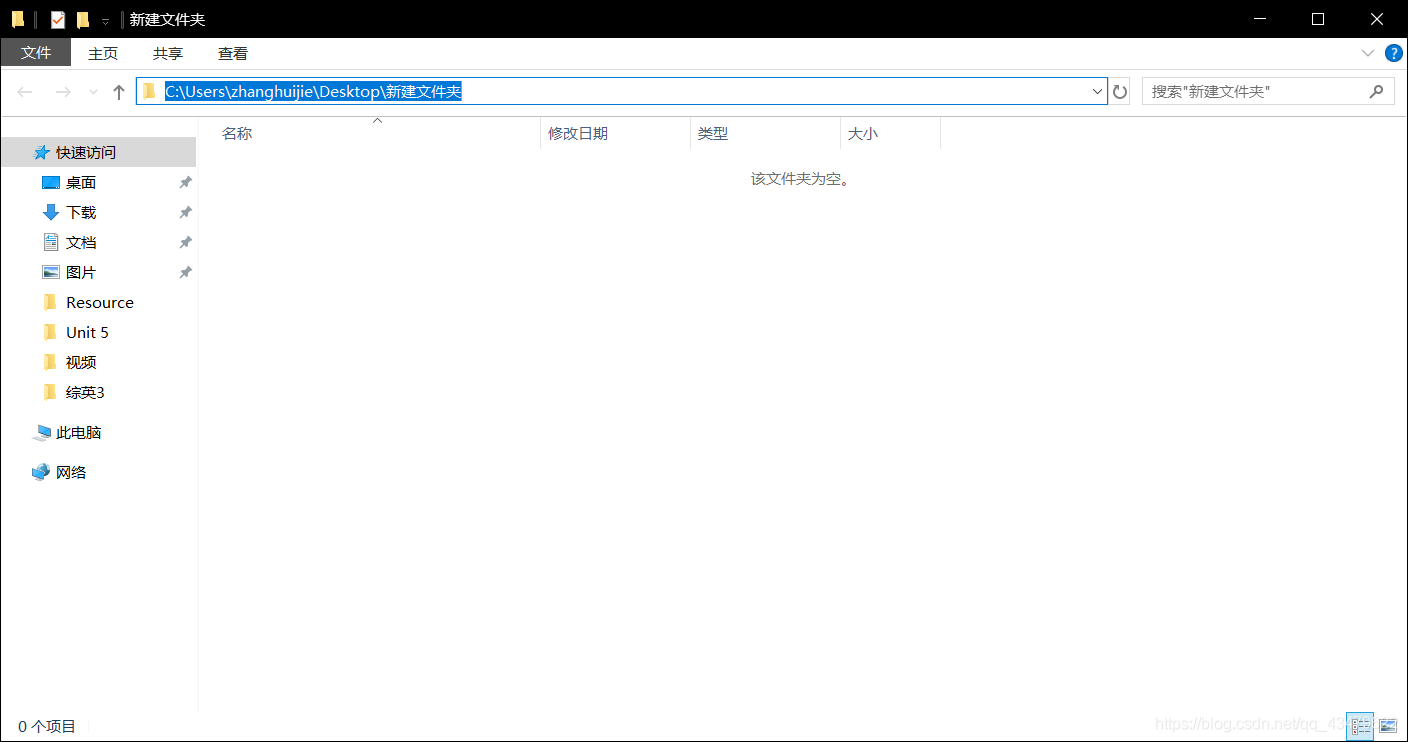Viewport: 1408px width, 742px height.
Task: Click the folder icon in address bar
Action: [x=150, y=91]
